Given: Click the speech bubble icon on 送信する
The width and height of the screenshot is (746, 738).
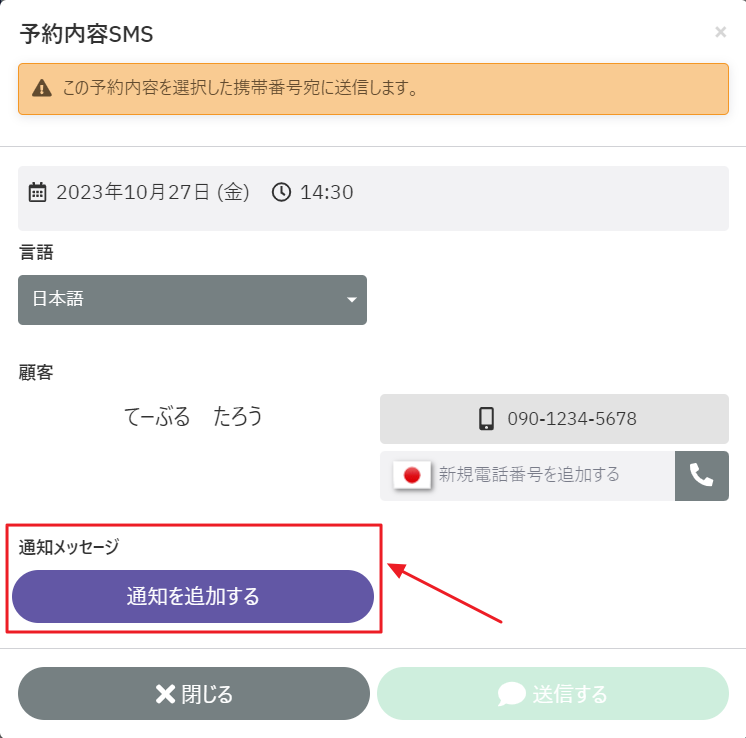Looking at the screenshot, I should (512, 694).
